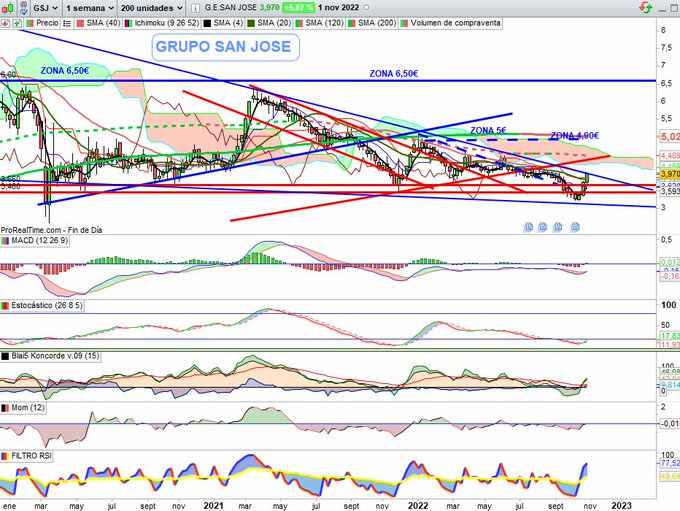Viewport: 680px width, 511px height.
Task: Open the candlestick chart style icon
Action: pos(7,8)
